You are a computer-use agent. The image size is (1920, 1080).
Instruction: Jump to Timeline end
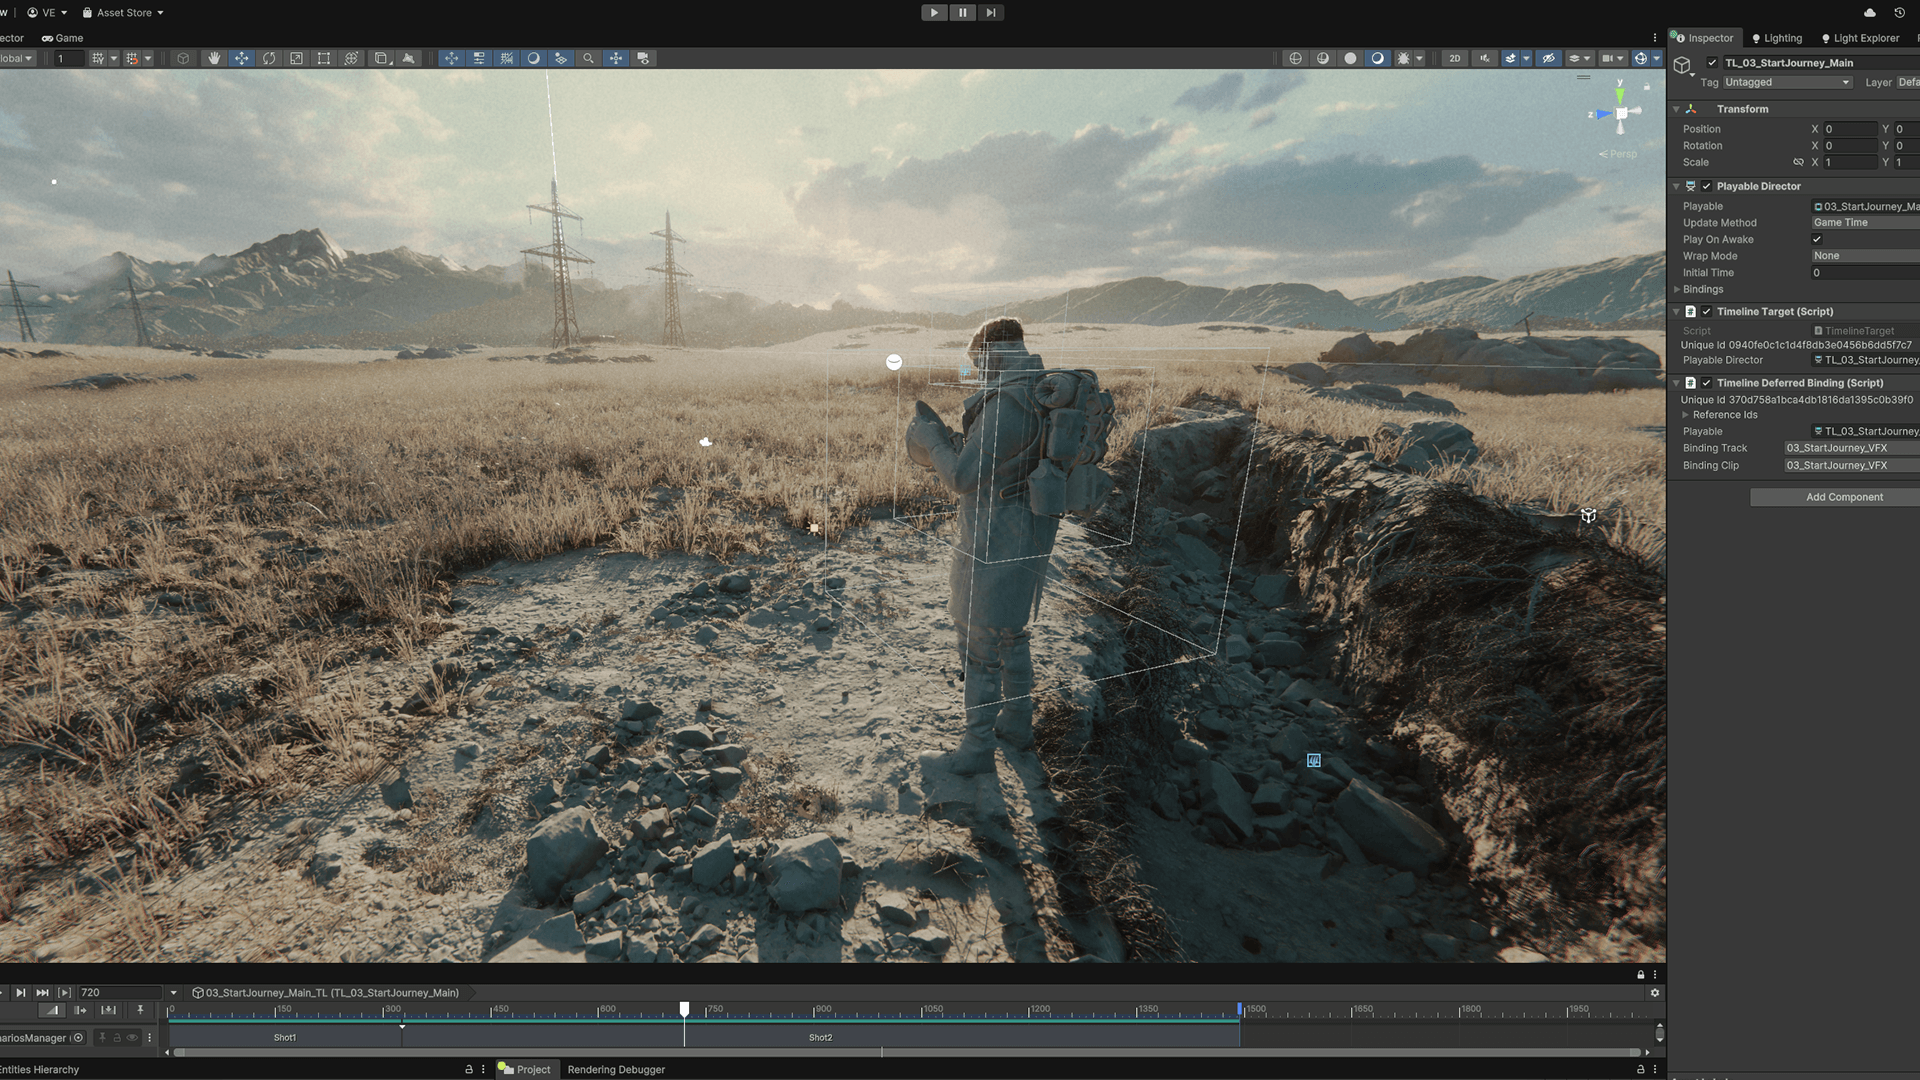click(x=42, y=993)
